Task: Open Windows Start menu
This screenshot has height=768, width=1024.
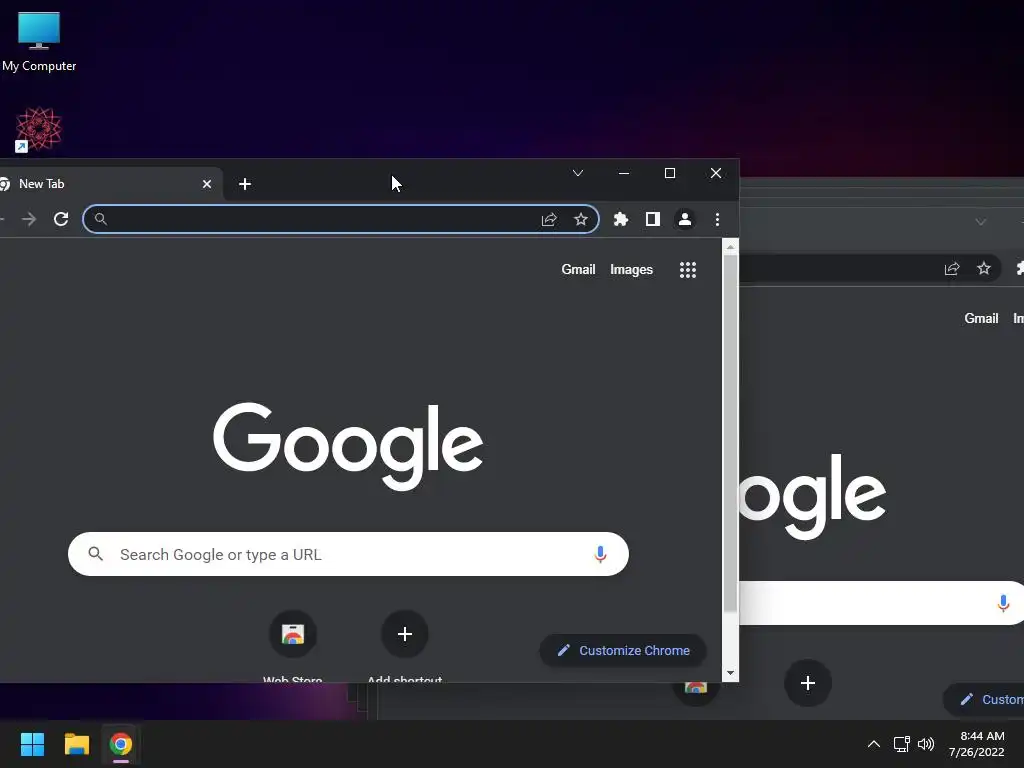Action: [x=32, y=744]
